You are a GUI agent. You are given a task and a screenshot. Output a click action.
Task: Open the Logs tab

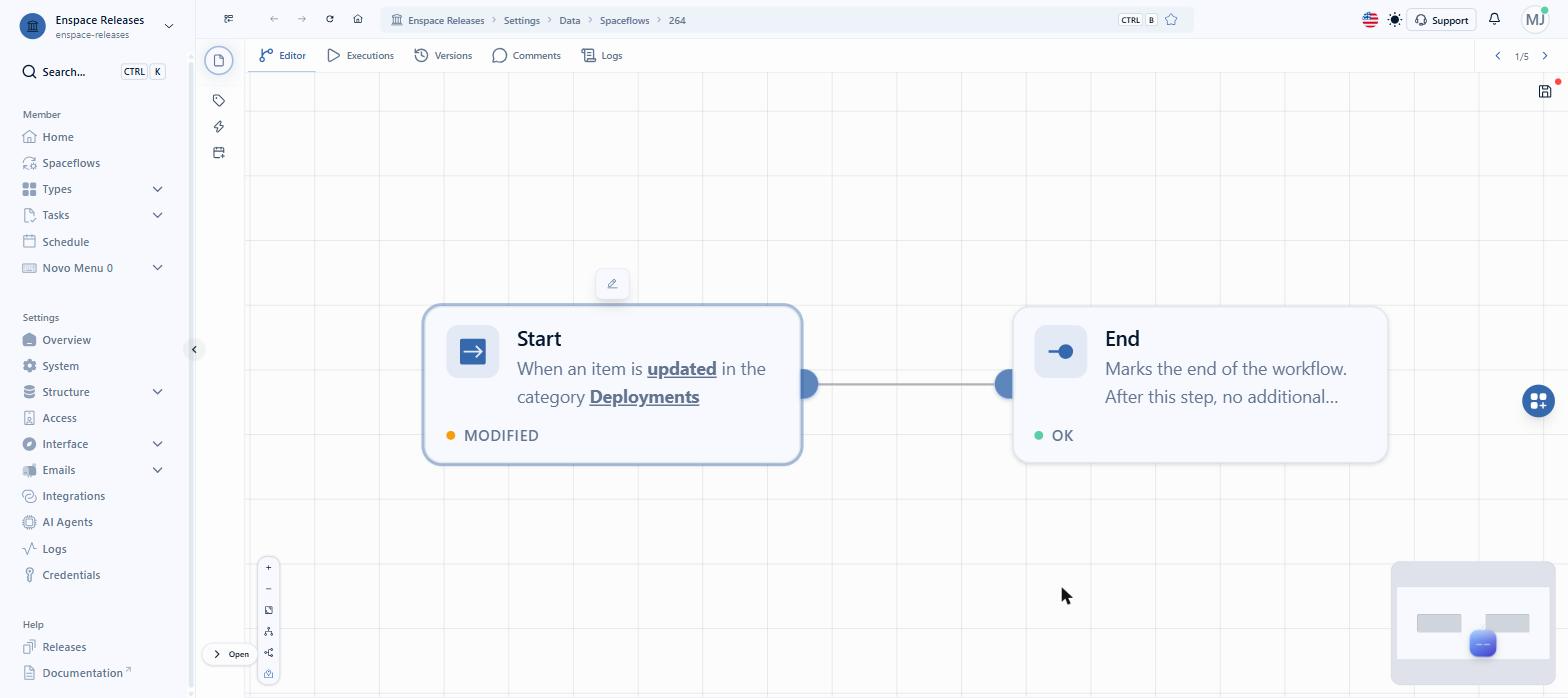point(602,56)
